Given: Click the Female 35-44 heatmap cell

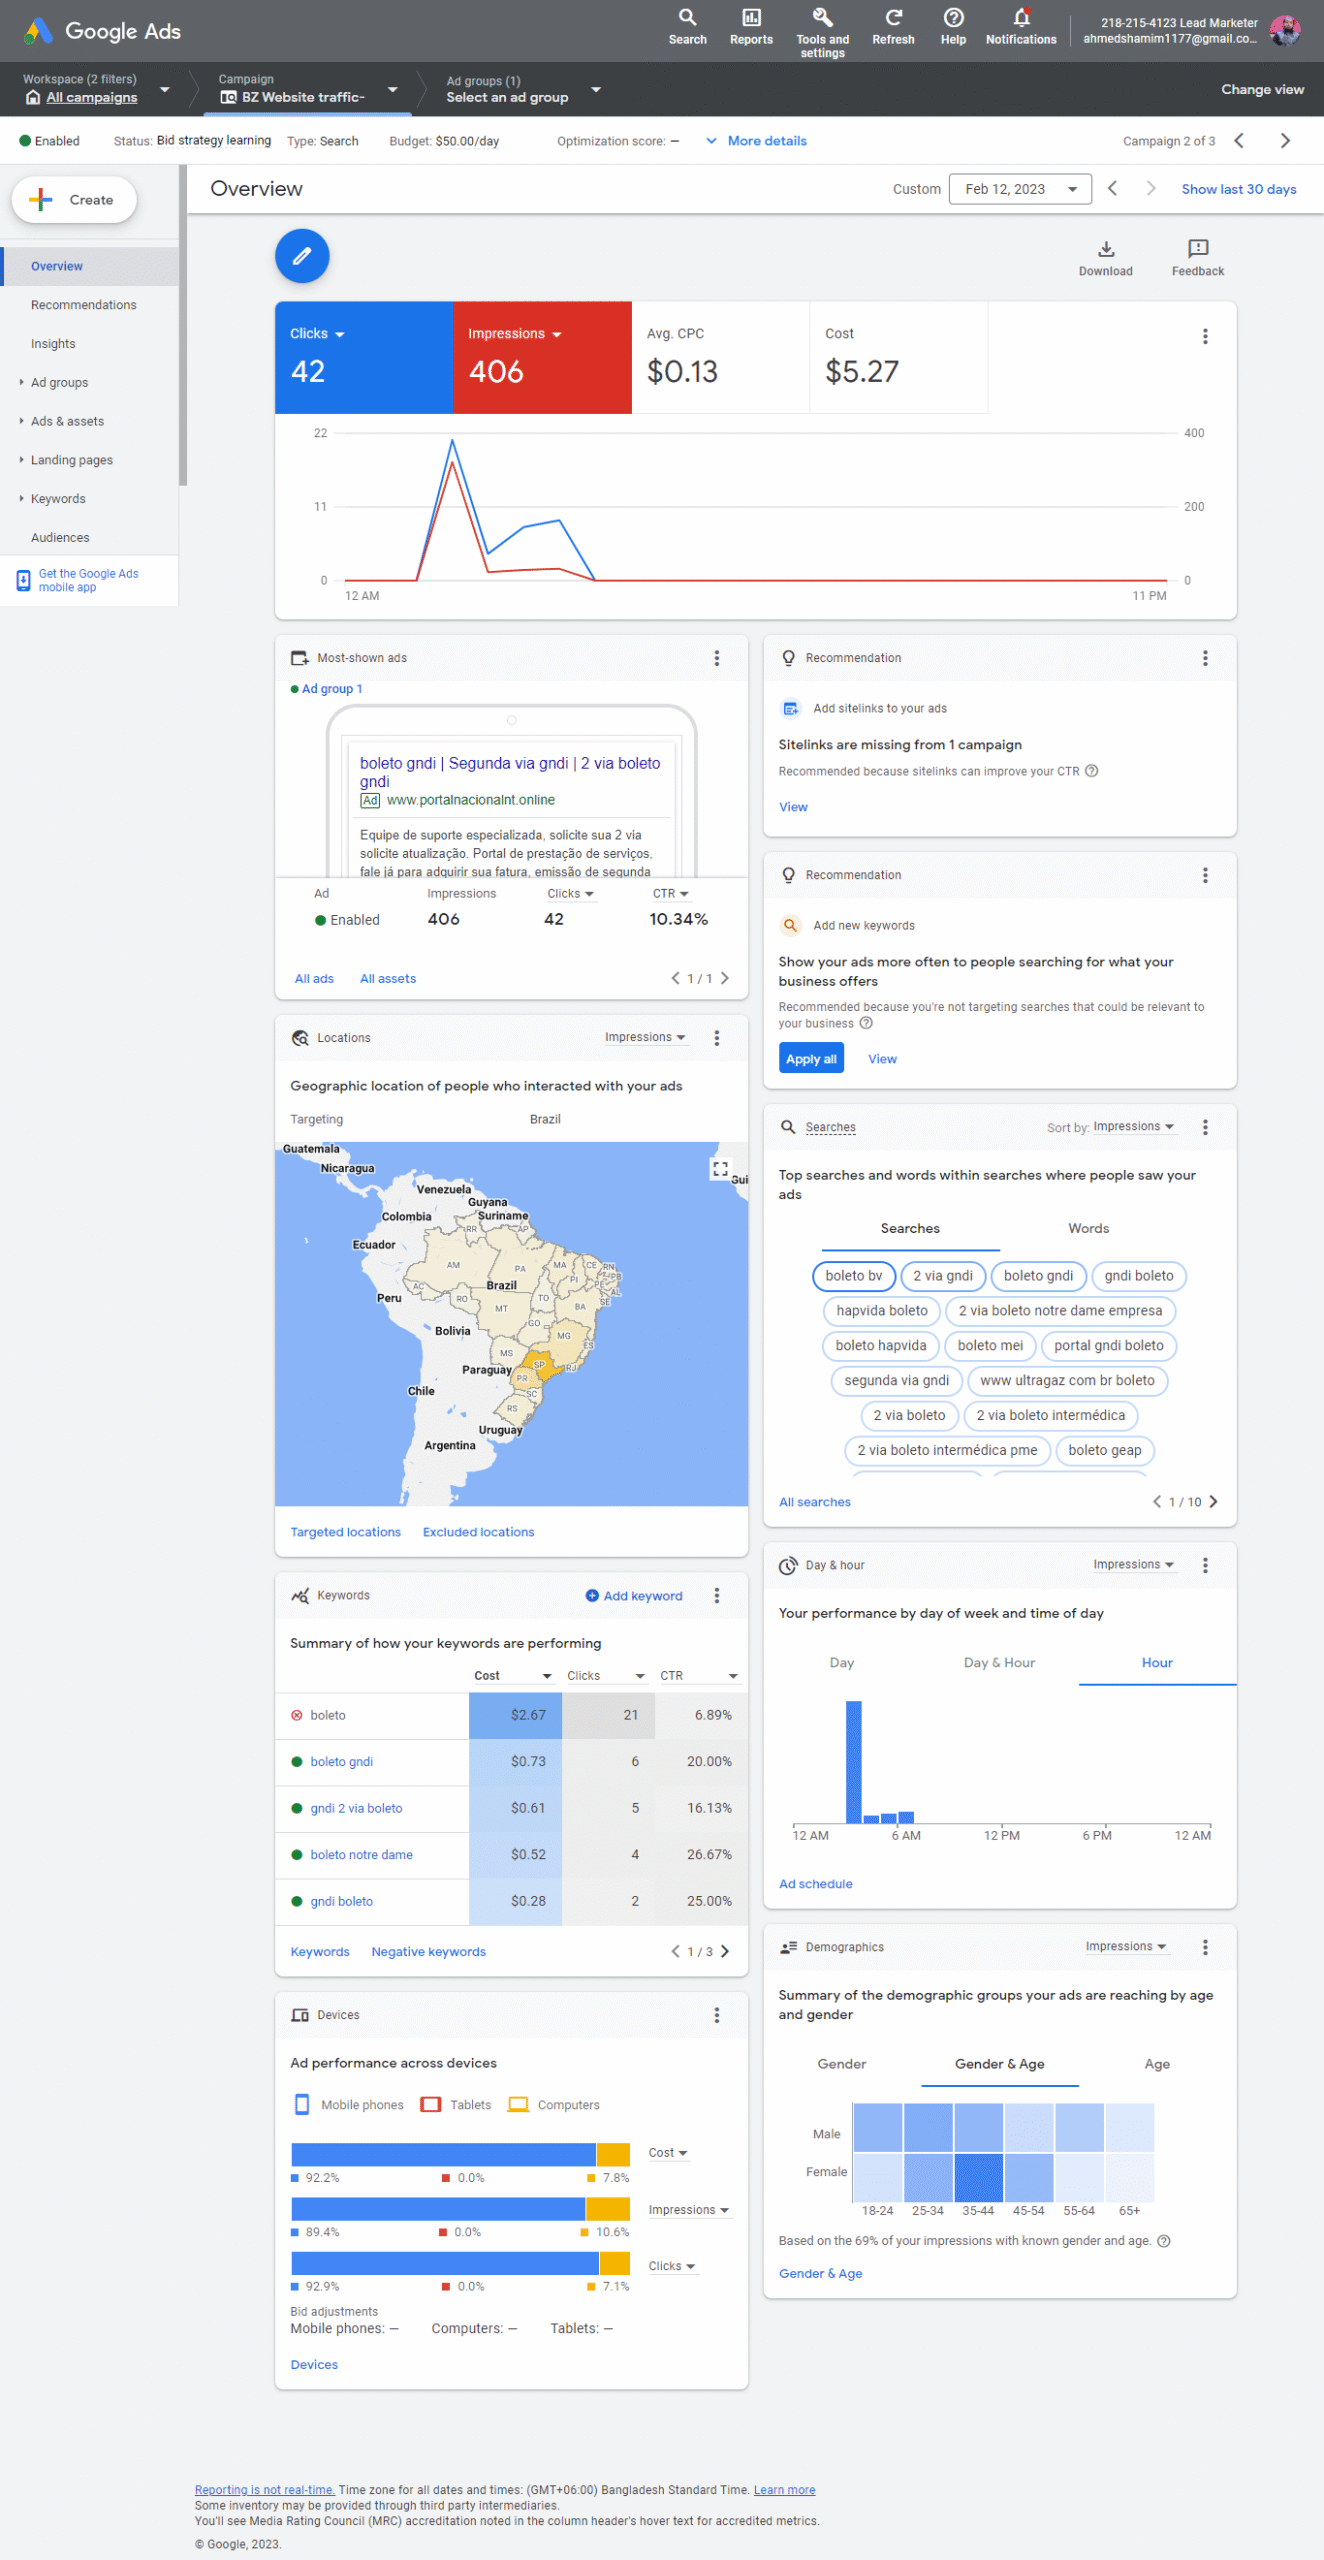Looking at the screenshot, I should (977, 2176).
